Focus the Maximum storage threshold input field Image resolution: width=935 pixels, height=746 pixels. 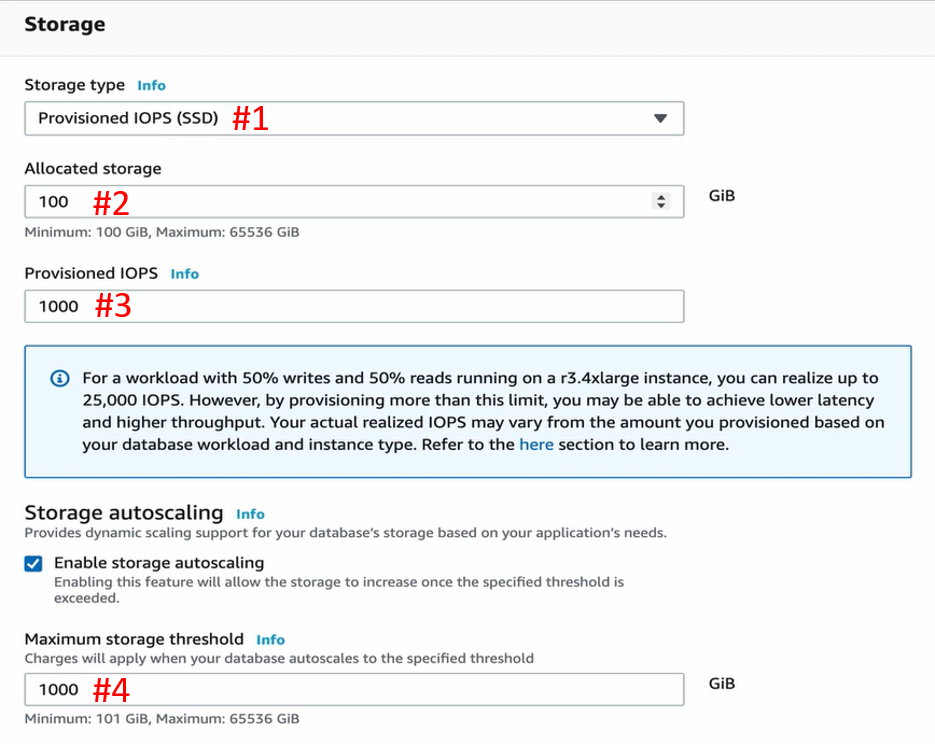[x=354, y=689]
